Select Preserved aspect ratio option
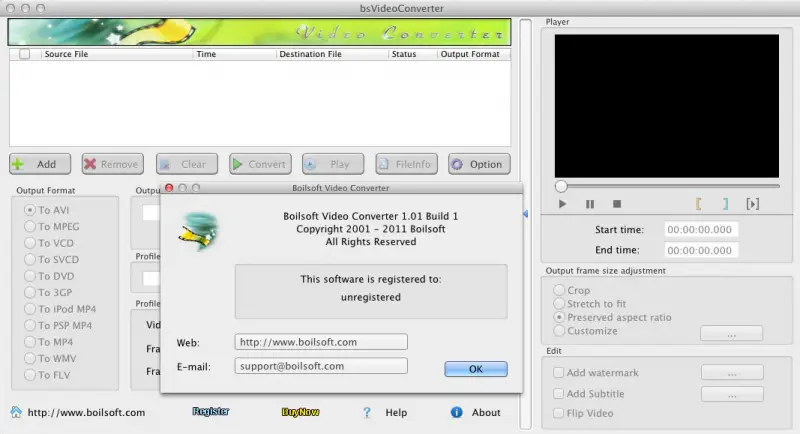The height and width of the screenshot is (434, 800). (559, 317)
